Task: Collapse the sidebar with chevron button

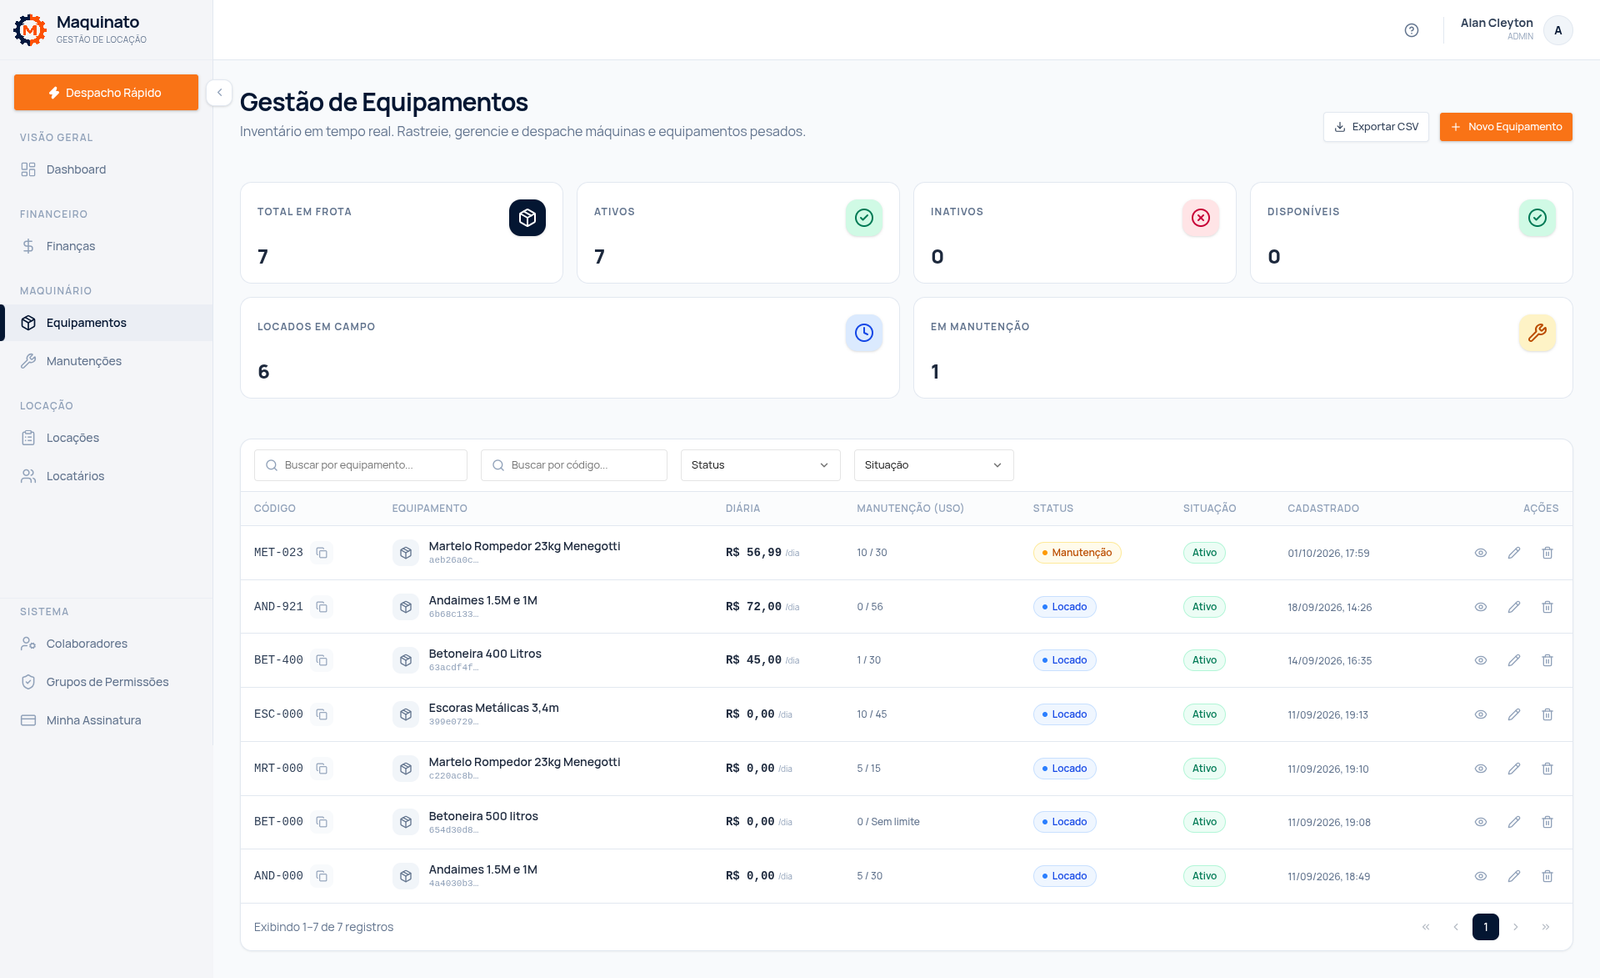Action: coord(219,92)
